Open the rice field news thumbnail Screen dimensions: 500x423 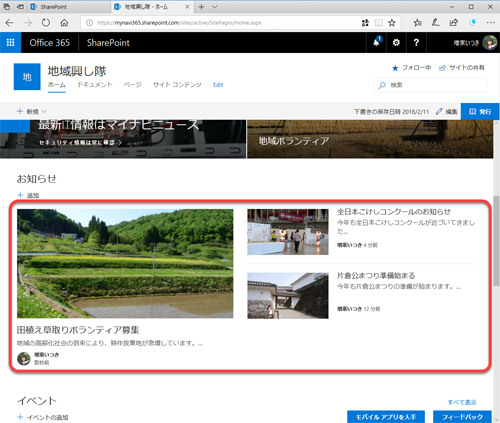coord(125,263)
